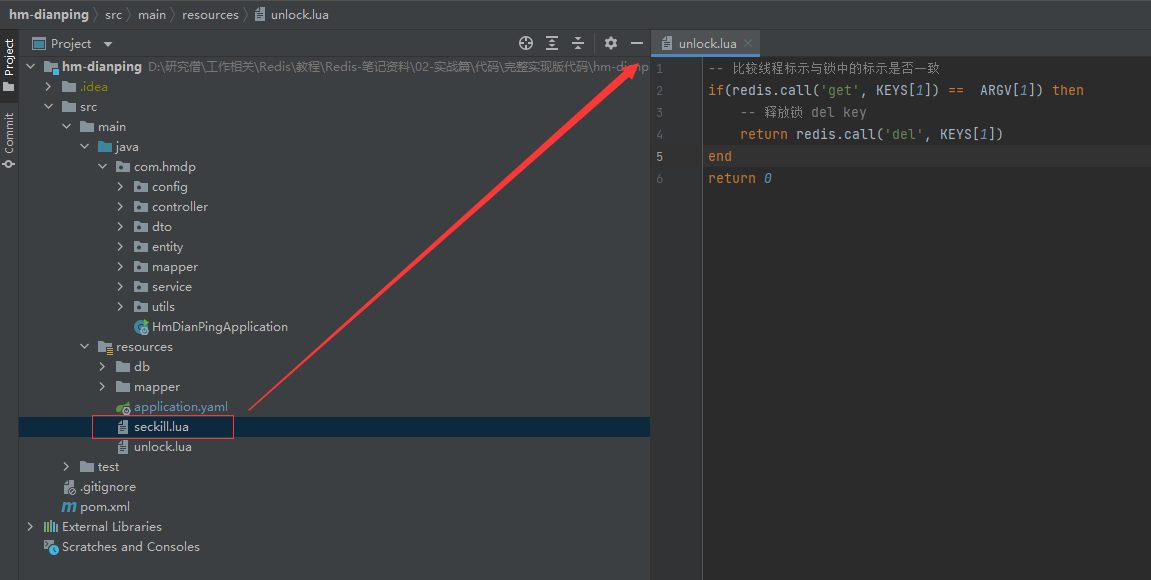Expand the test folder
The height and width of the screenshot is (580, 1151).
point(66,467)
